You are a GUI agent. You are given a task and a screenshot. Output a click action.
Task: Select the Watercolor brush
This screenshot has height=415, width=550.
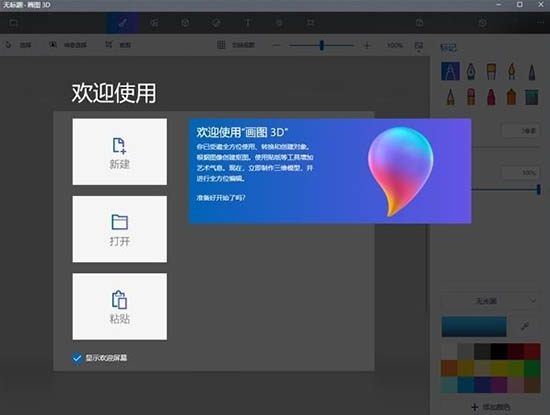511,71
